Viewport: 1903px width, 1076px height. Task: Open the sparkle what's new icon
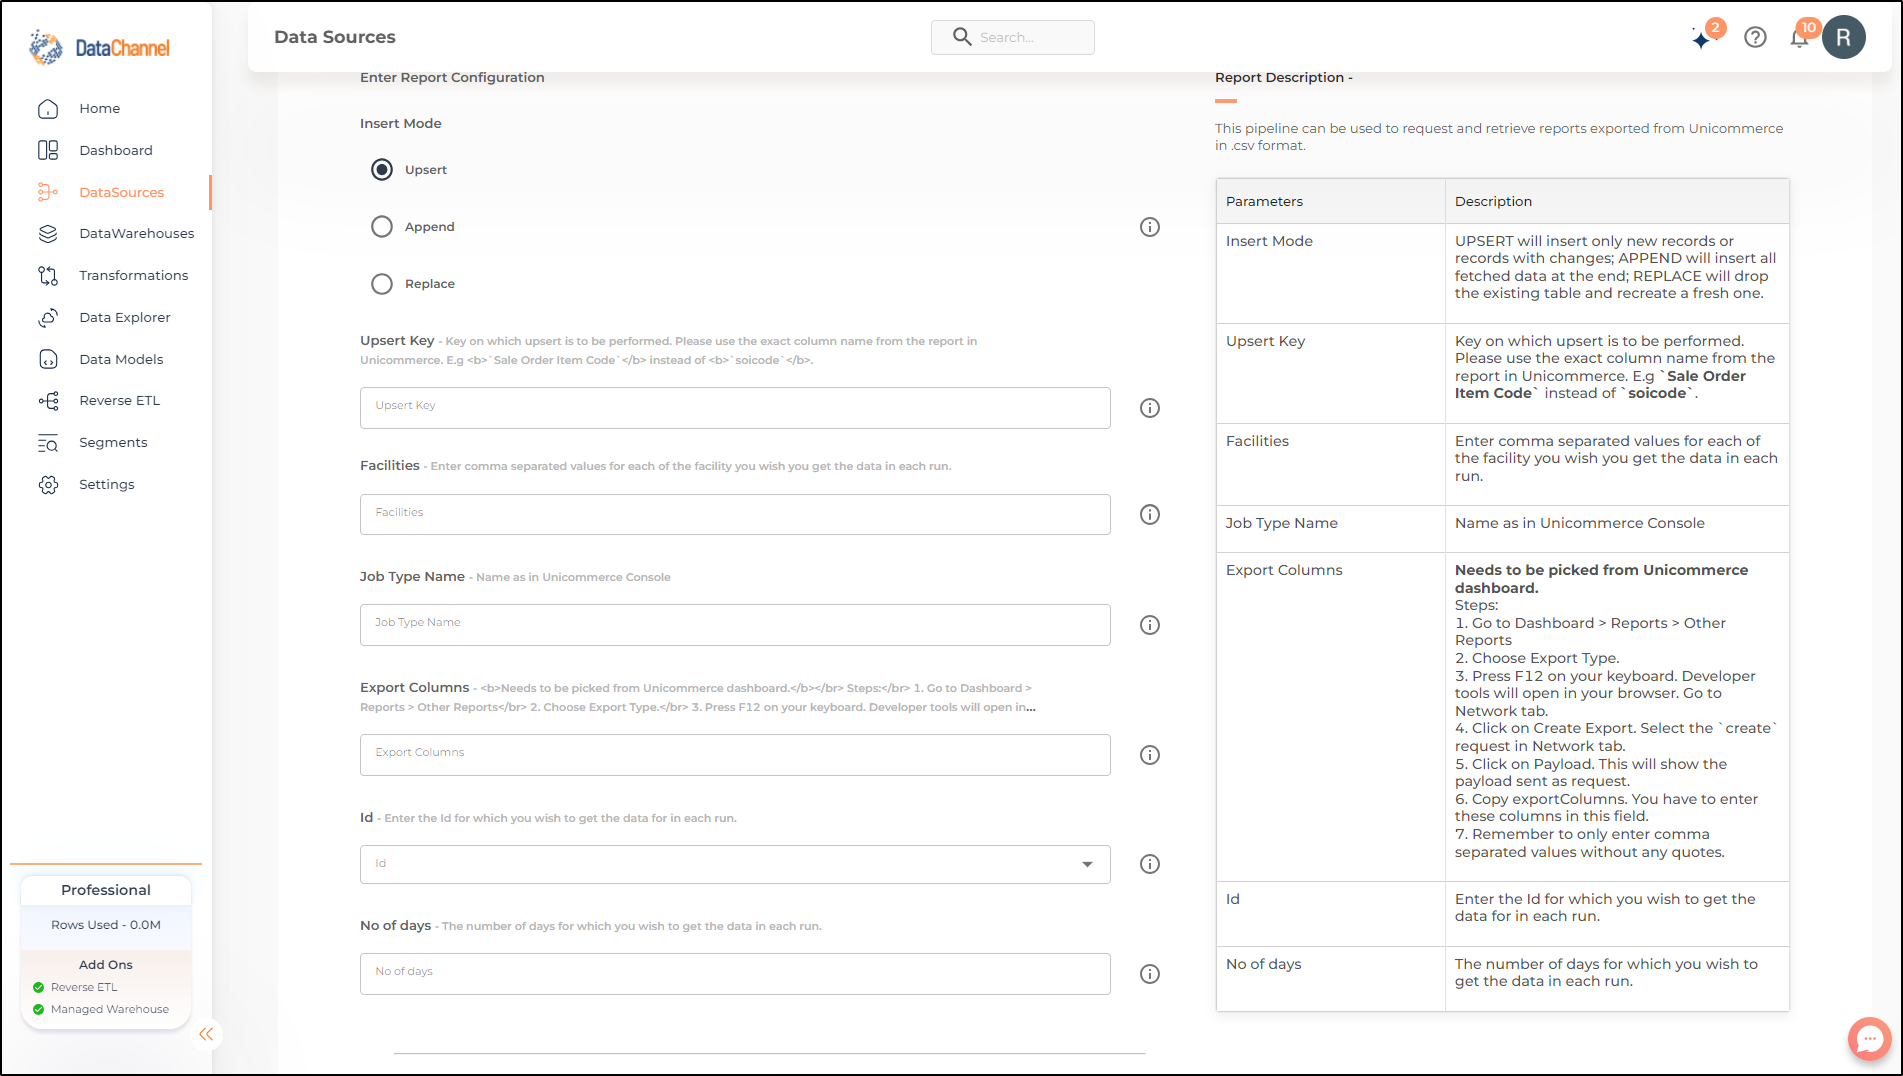pyautogui.click(x=1702, y=38)
